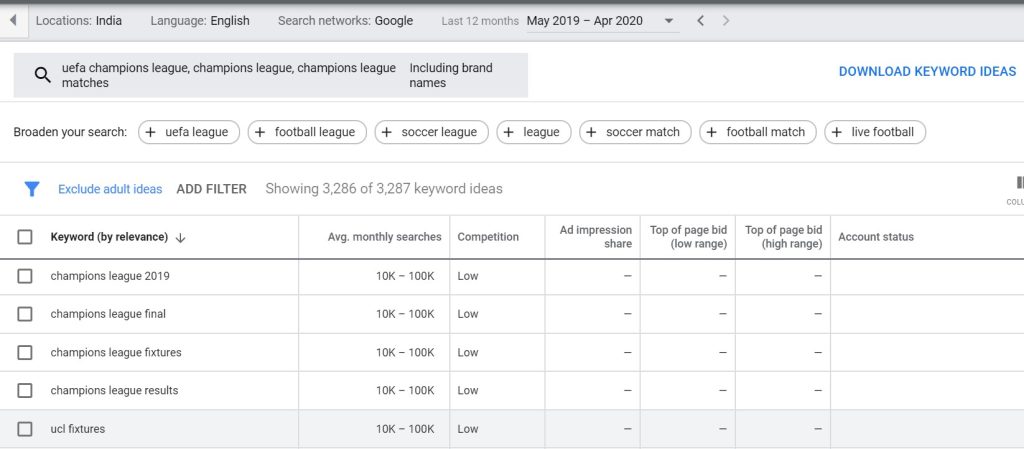Go to next date period arrow
Image resolution: width=1024 pixels, height=449 pixels.
pyautogui.click(x=726, y=21)
